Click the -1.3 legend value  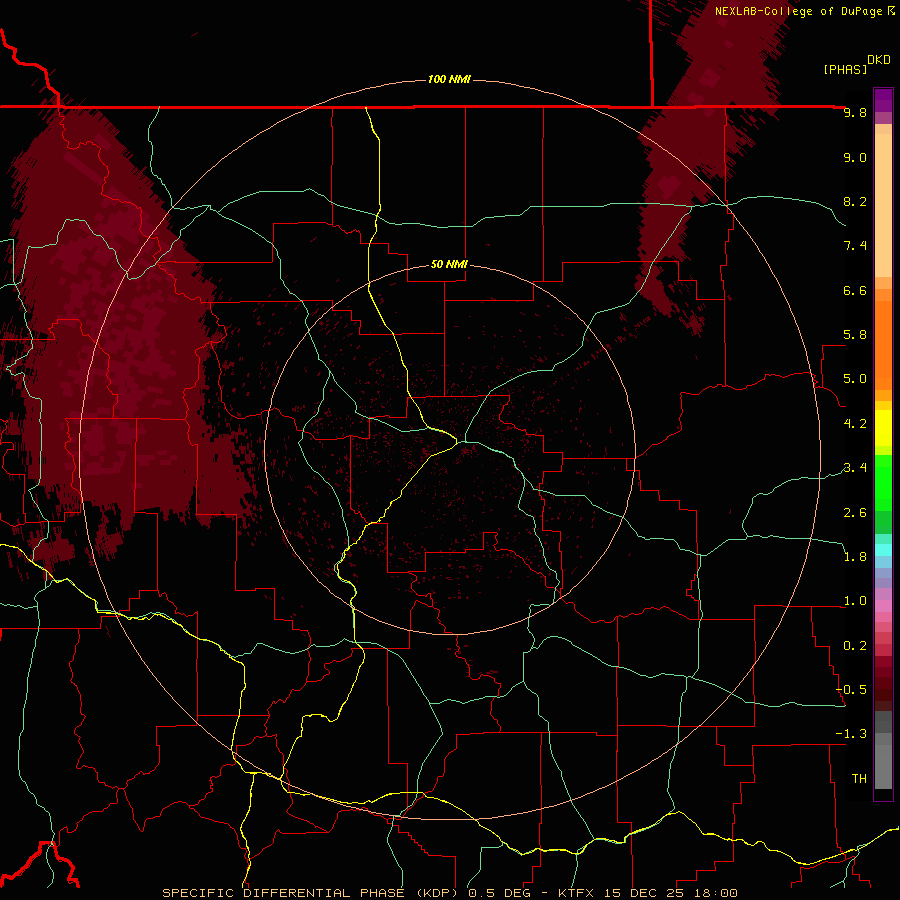[851, 734]
